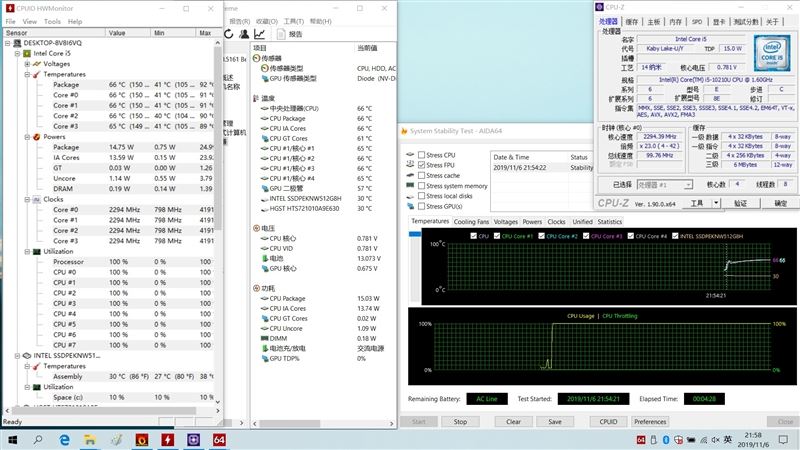Open the 工具(T) menu in AIDA64

(294, 21)
